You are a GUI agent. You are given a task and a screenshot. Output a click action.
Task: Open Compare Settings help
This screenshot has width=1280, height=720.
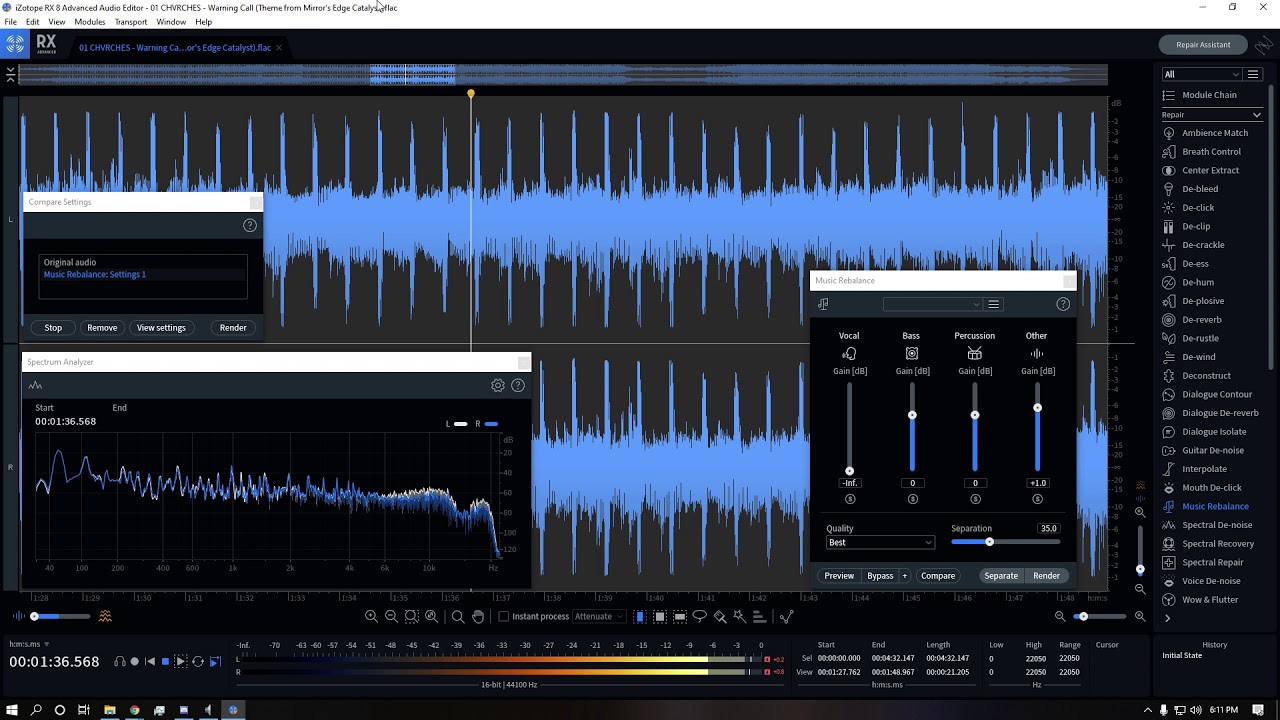pos(250,225)
